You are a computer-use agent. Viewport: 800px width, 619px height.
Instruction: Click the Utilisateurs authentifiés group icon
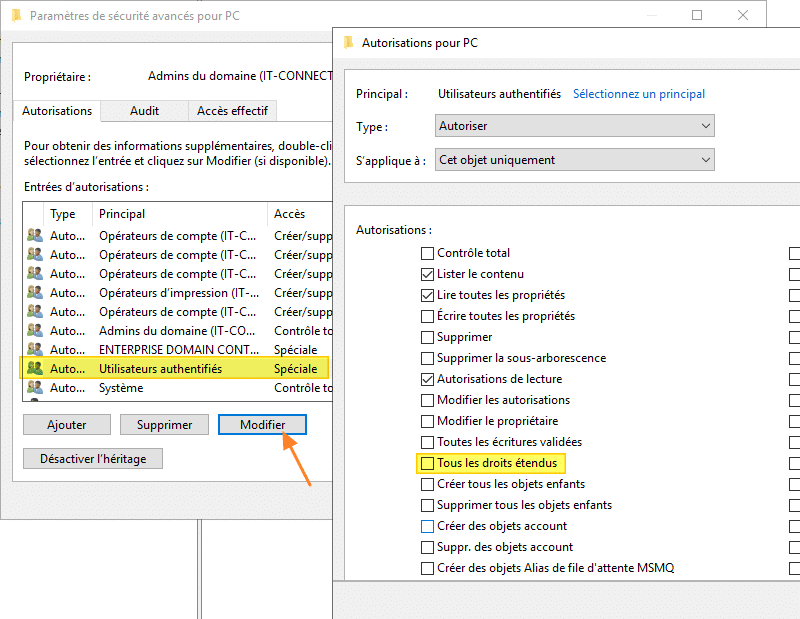click(x=35, y=369)
